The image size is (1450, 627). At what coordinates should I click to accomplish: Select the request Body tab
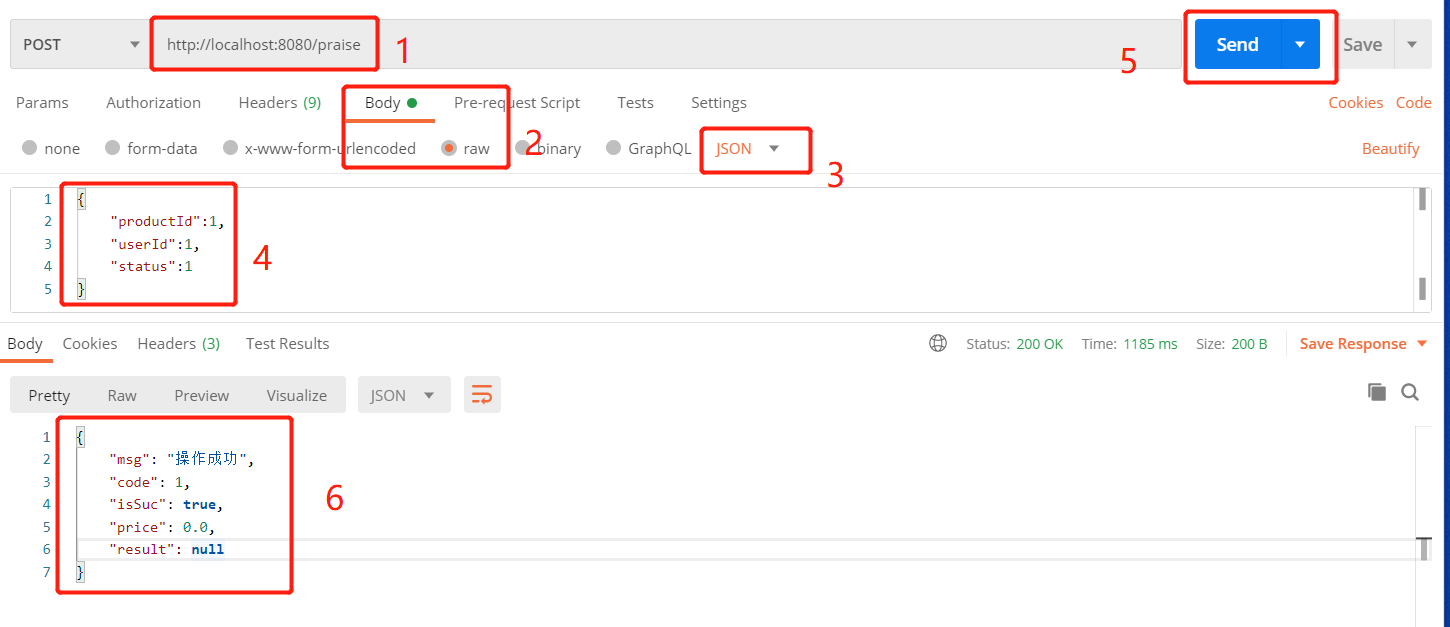pos(390,103)
